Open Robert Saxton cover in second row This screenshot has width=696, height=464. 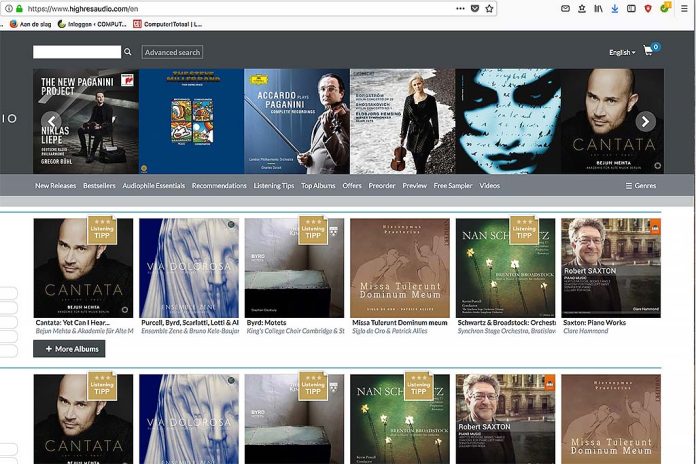506,419
